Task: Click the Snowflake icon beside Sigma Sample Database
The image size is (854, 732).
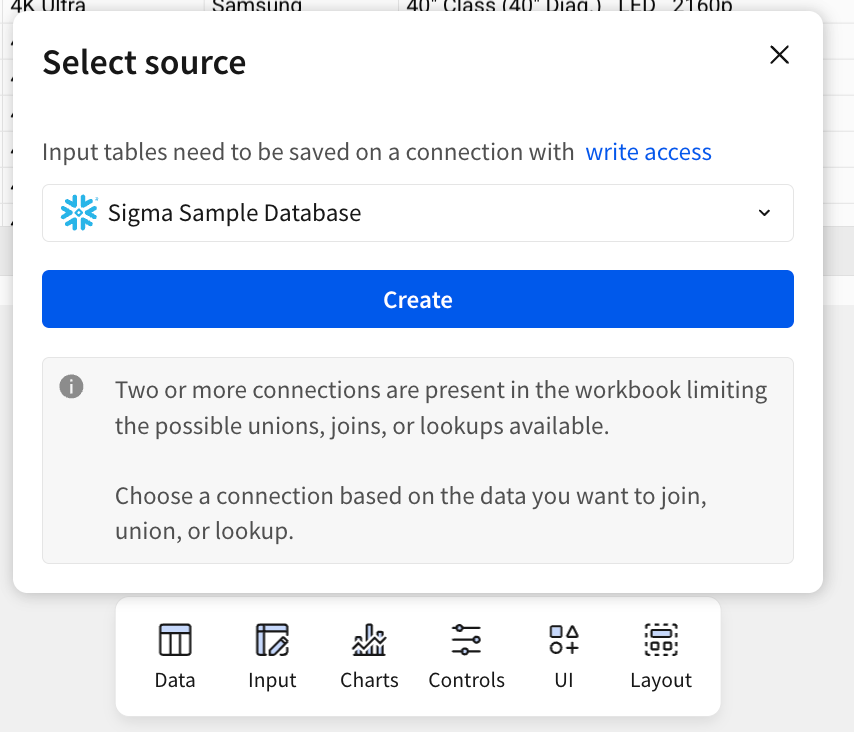Action: (x=79, y=212)
